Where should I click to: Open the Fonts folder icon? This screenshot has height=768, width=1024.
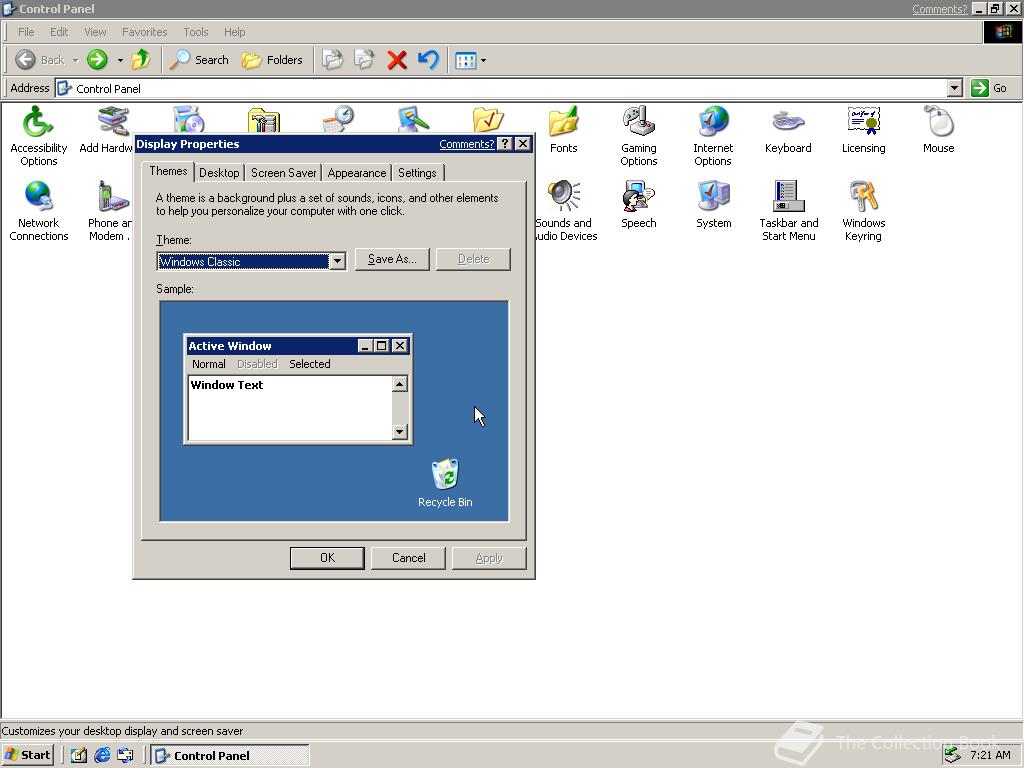(x=563, y=130)
